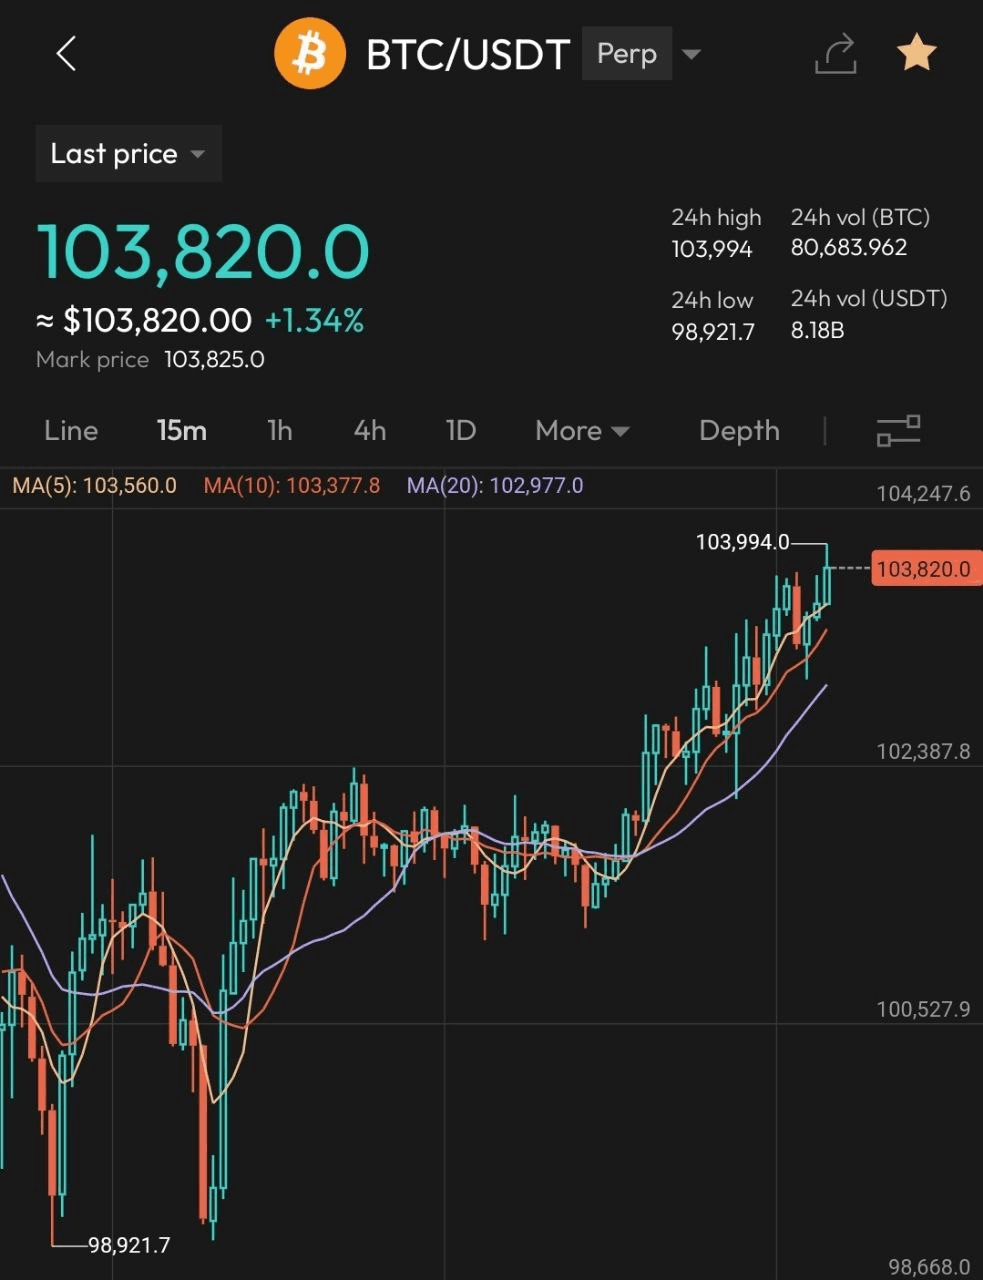Click the 24h high value 103,994

711,249
